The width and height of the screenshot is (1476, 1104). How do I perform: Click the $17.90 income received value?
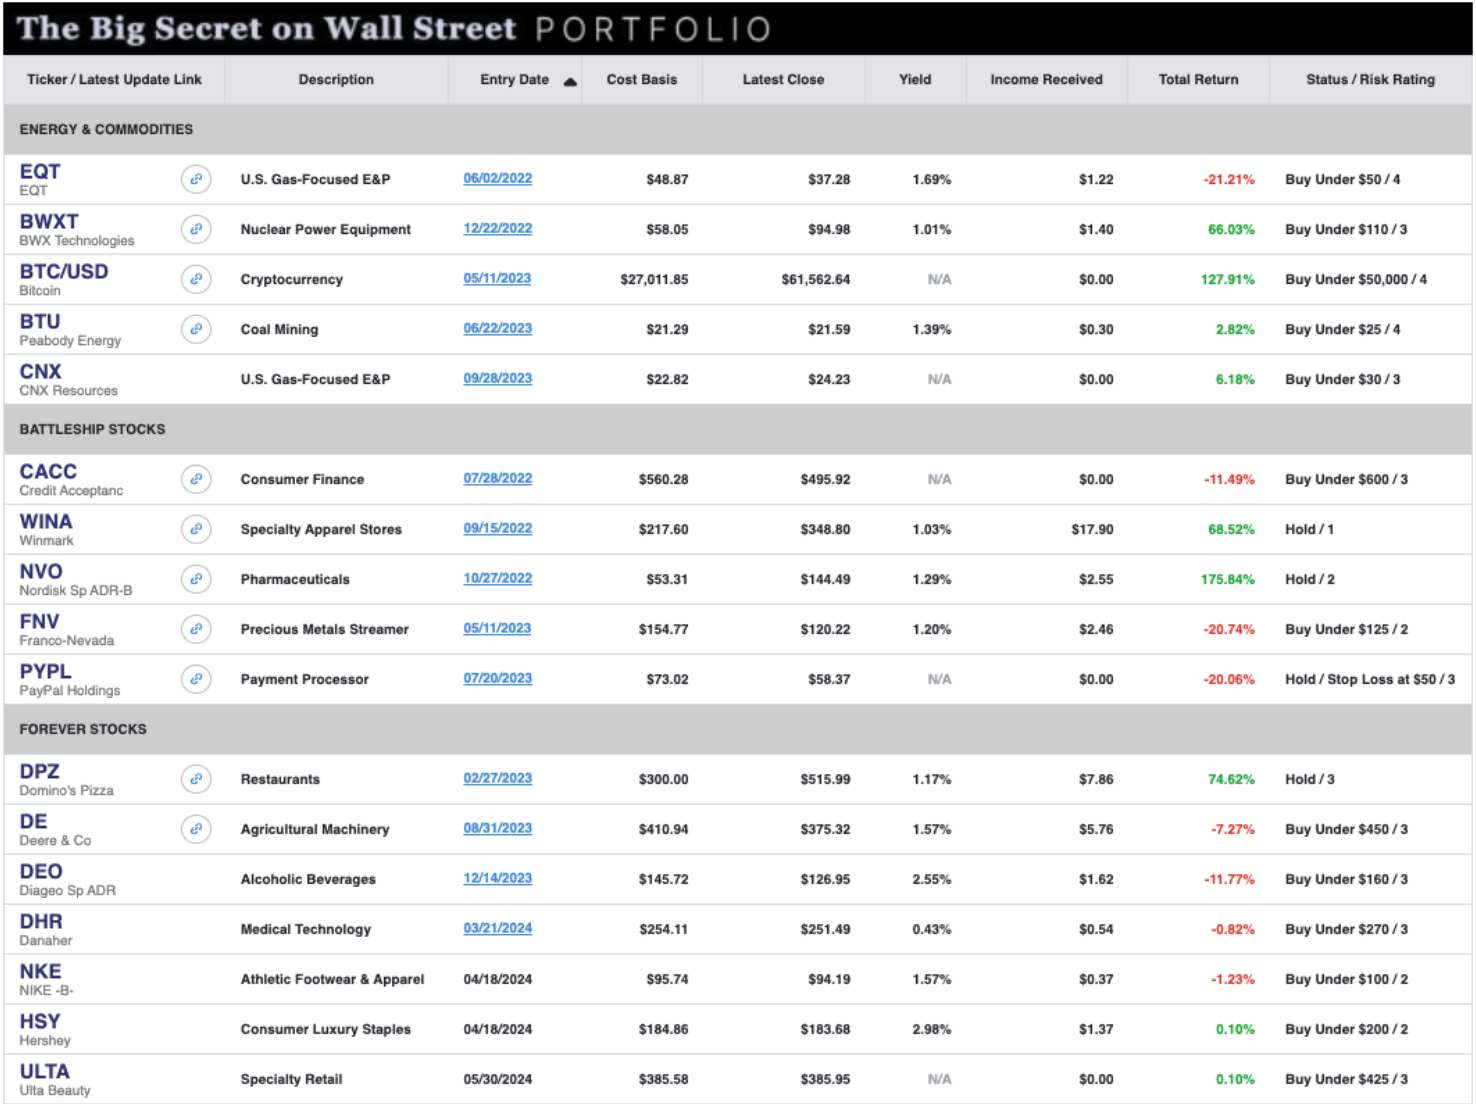[x=1092, y=529]
